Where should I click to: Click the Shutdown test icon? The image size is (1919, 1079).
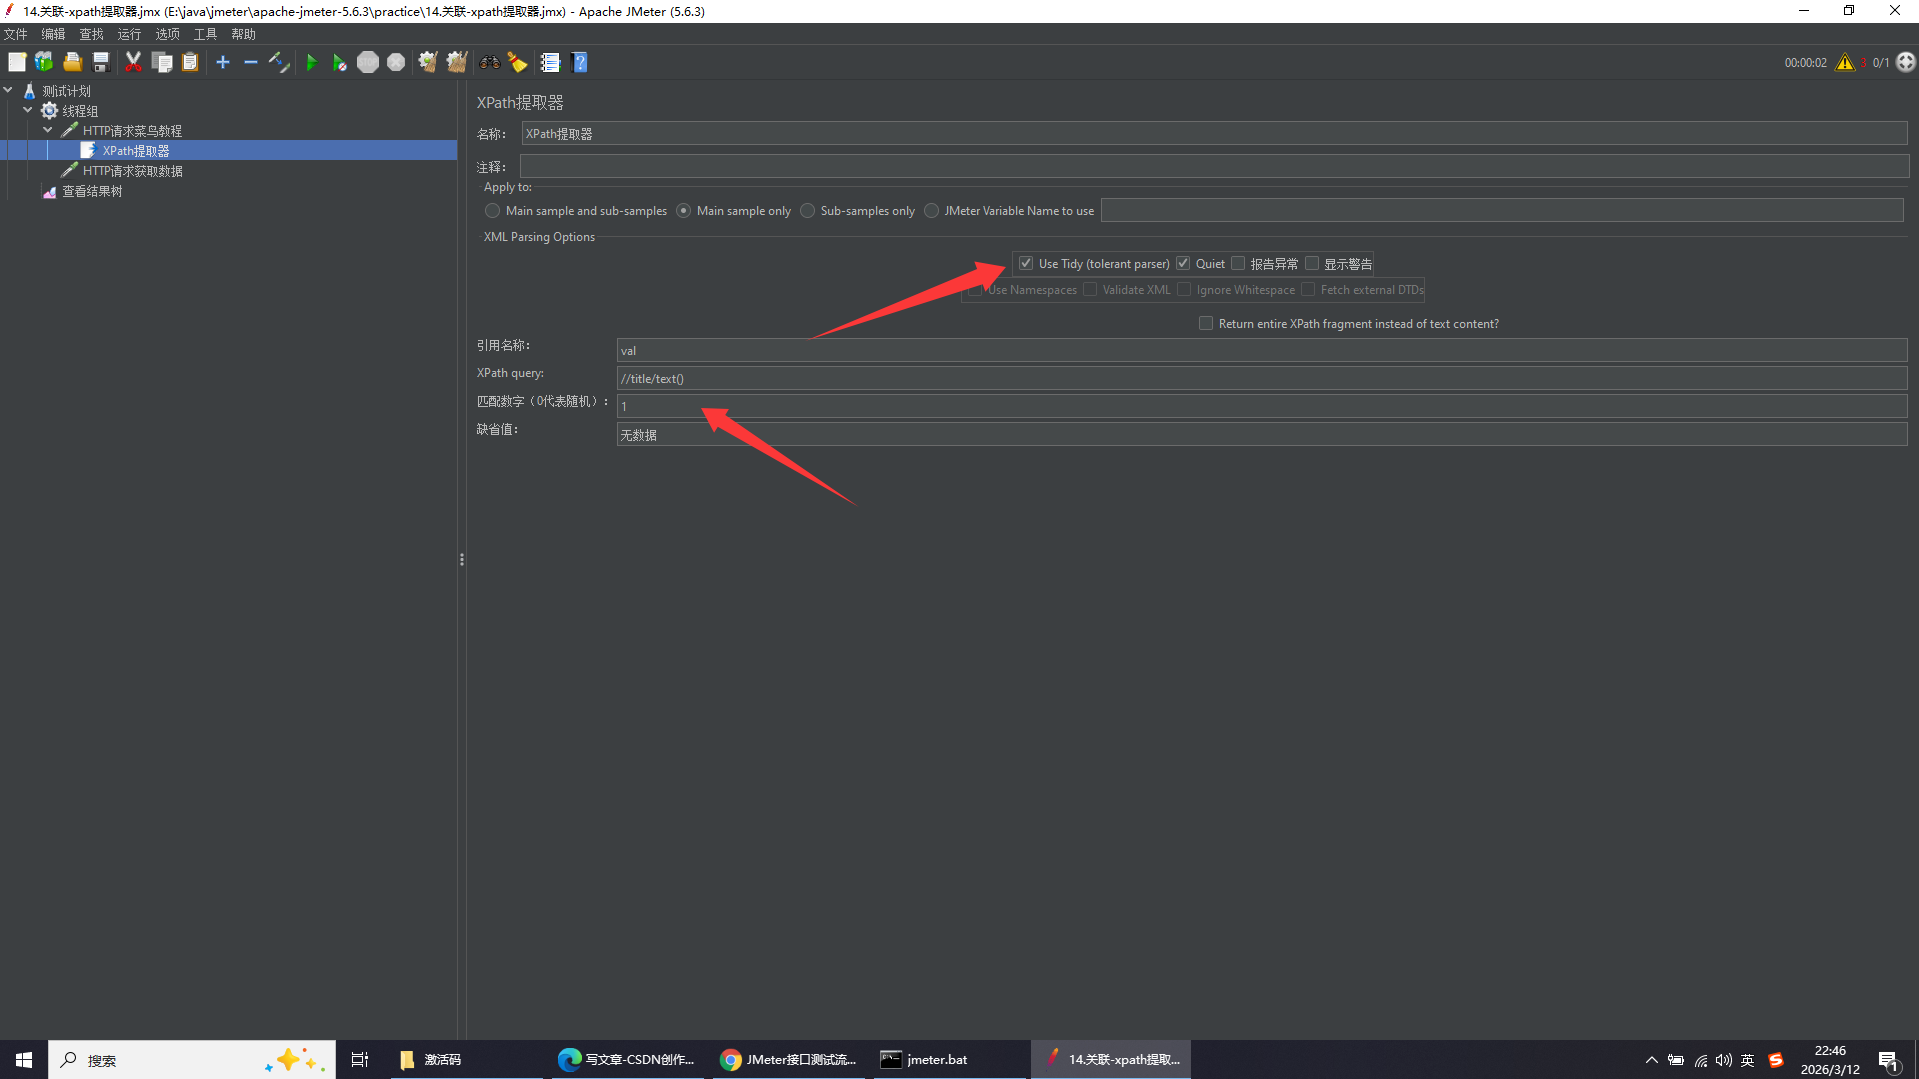click(396, 62)
